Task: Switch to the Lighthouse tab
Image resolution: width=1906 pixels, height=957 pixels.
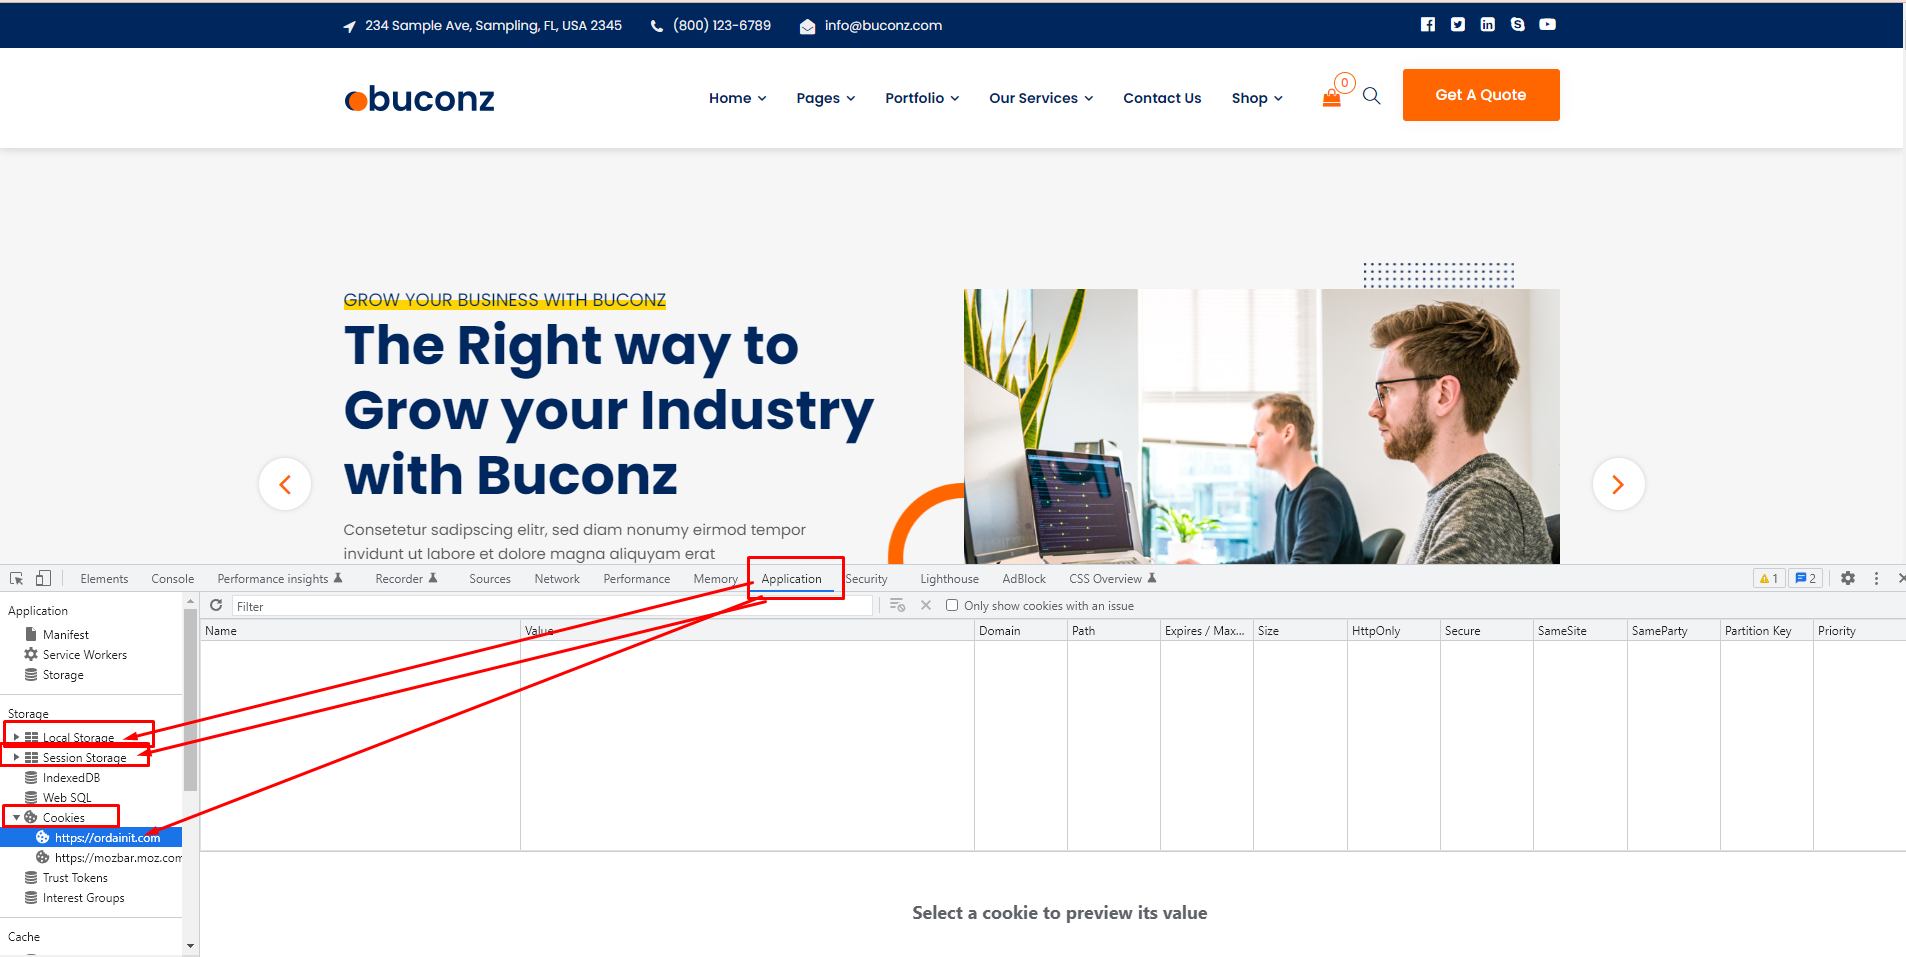Action: click(950, 579)
